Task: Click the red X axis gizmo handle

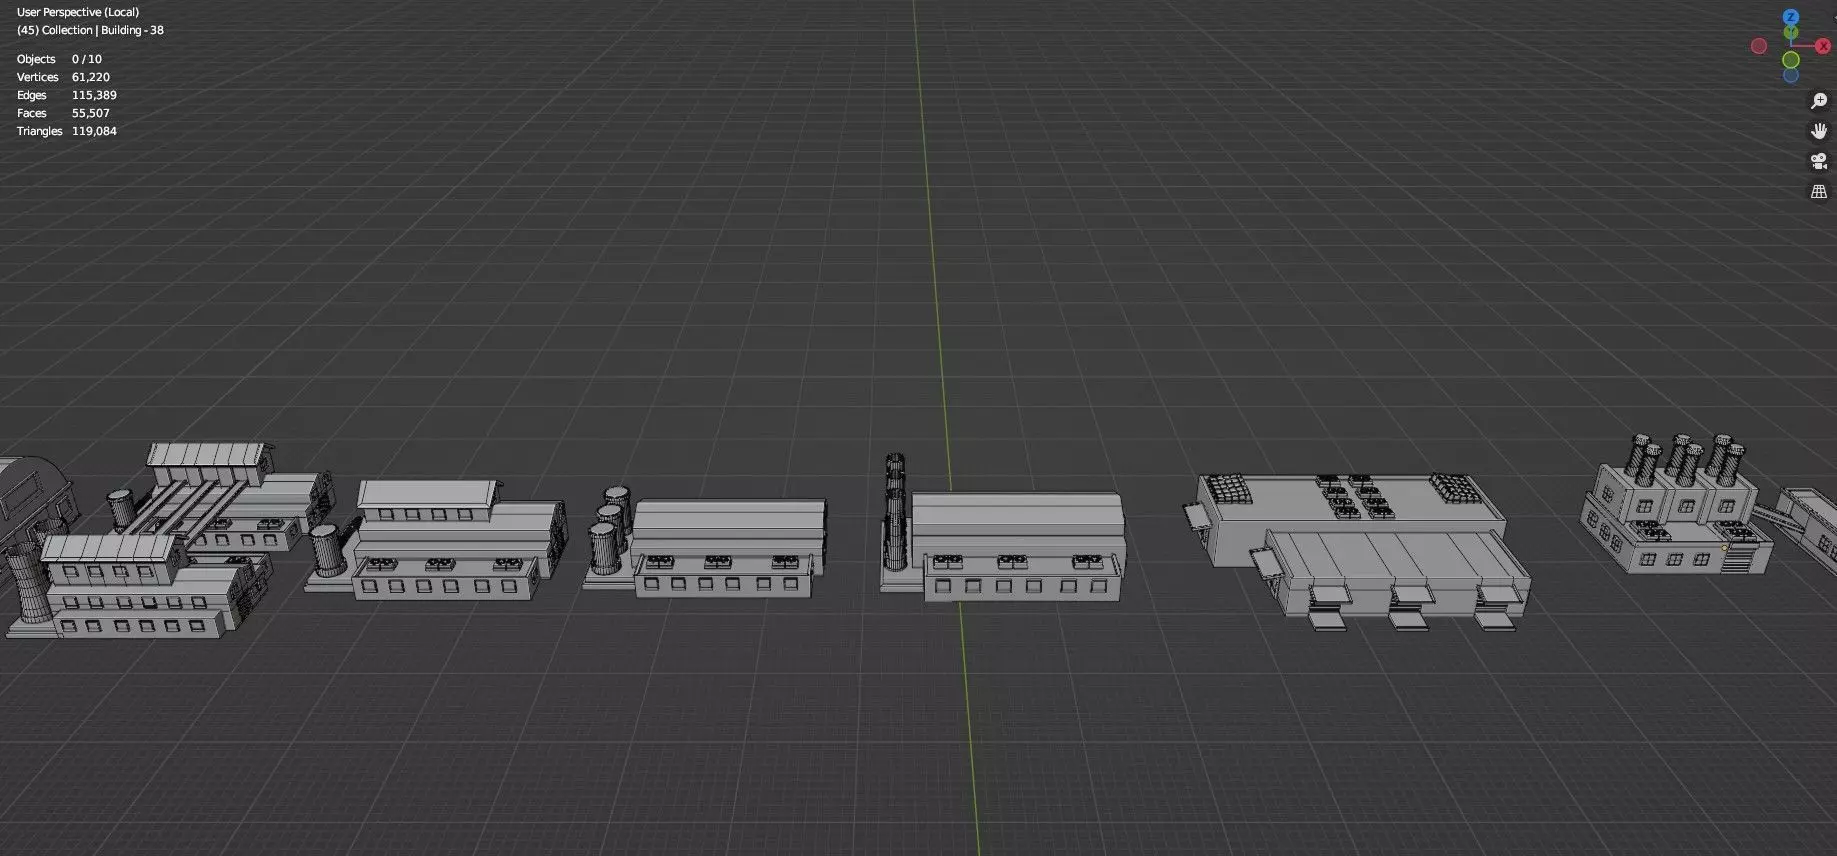Action: click(1823, 46)
